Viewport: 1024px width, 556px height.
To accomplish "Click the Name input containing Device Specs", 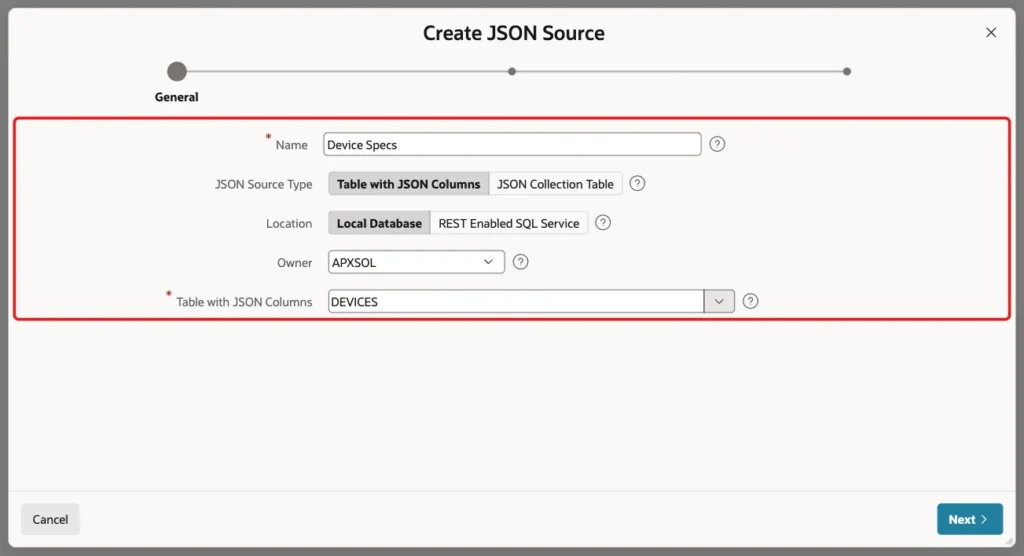I will pyautogui.click(x=512, y=144).
